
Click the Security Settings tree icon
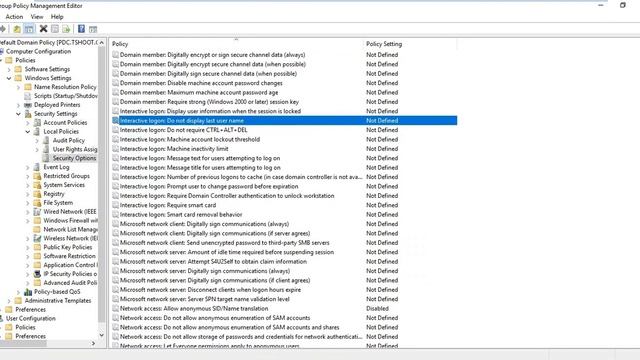point(28,114)
